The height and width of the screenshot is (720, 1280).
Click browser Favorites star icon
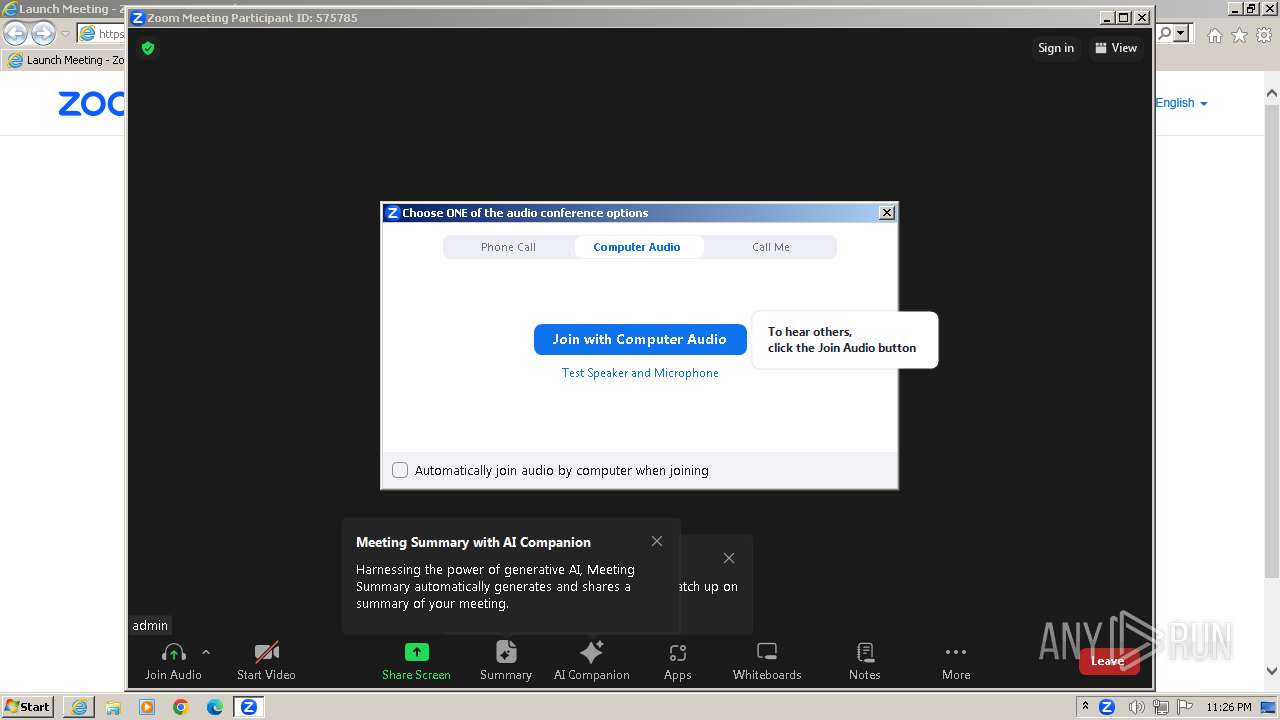coord(1239,35)
